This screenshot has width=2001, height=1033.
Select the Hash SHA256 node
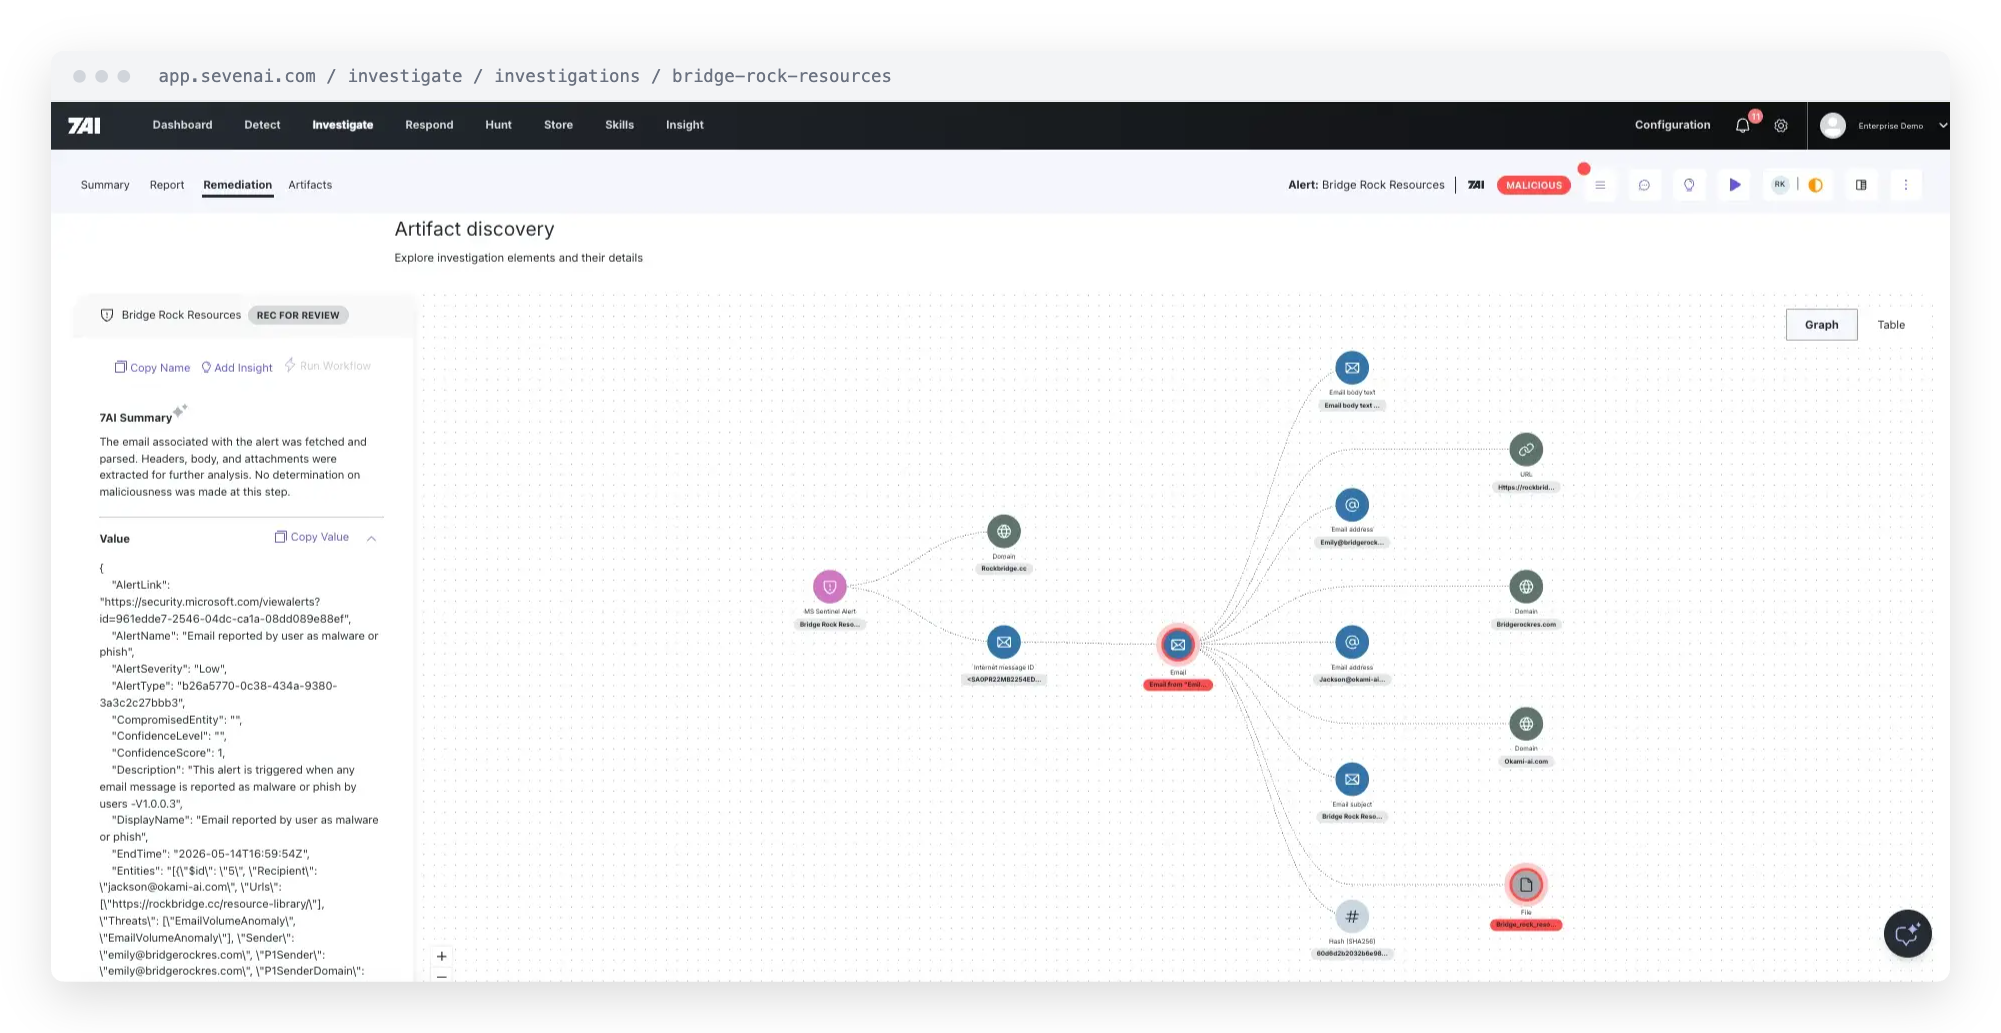[1352, 916]
